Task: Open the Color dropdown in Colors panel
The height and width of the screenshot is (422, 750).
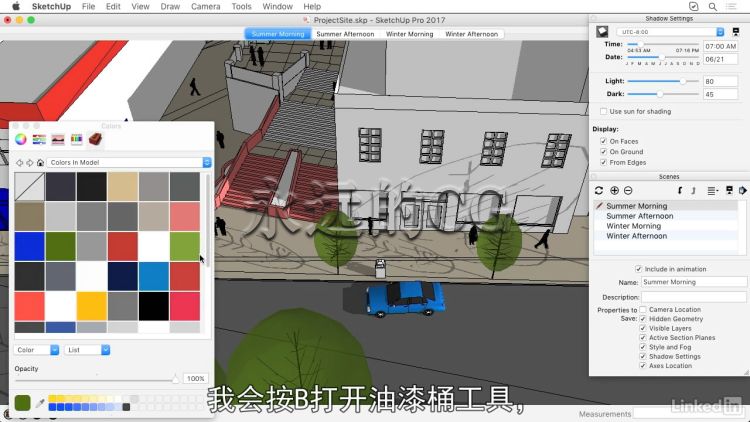Action: 36,350
